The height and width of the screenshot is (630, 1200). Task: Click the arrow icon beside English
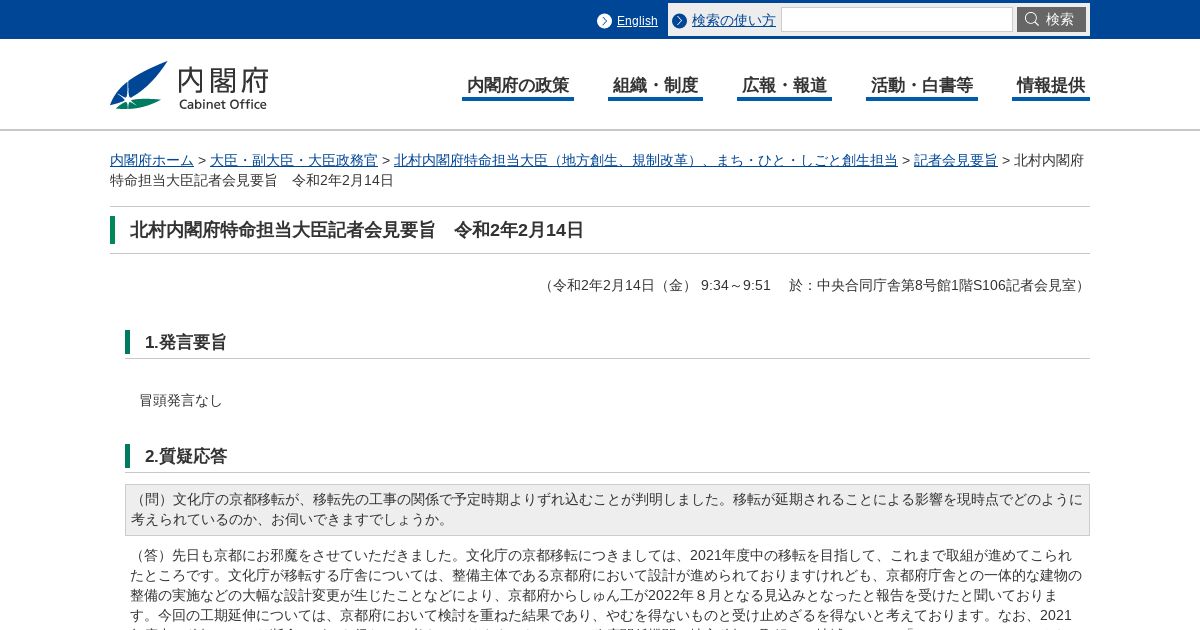pos(604,21)
